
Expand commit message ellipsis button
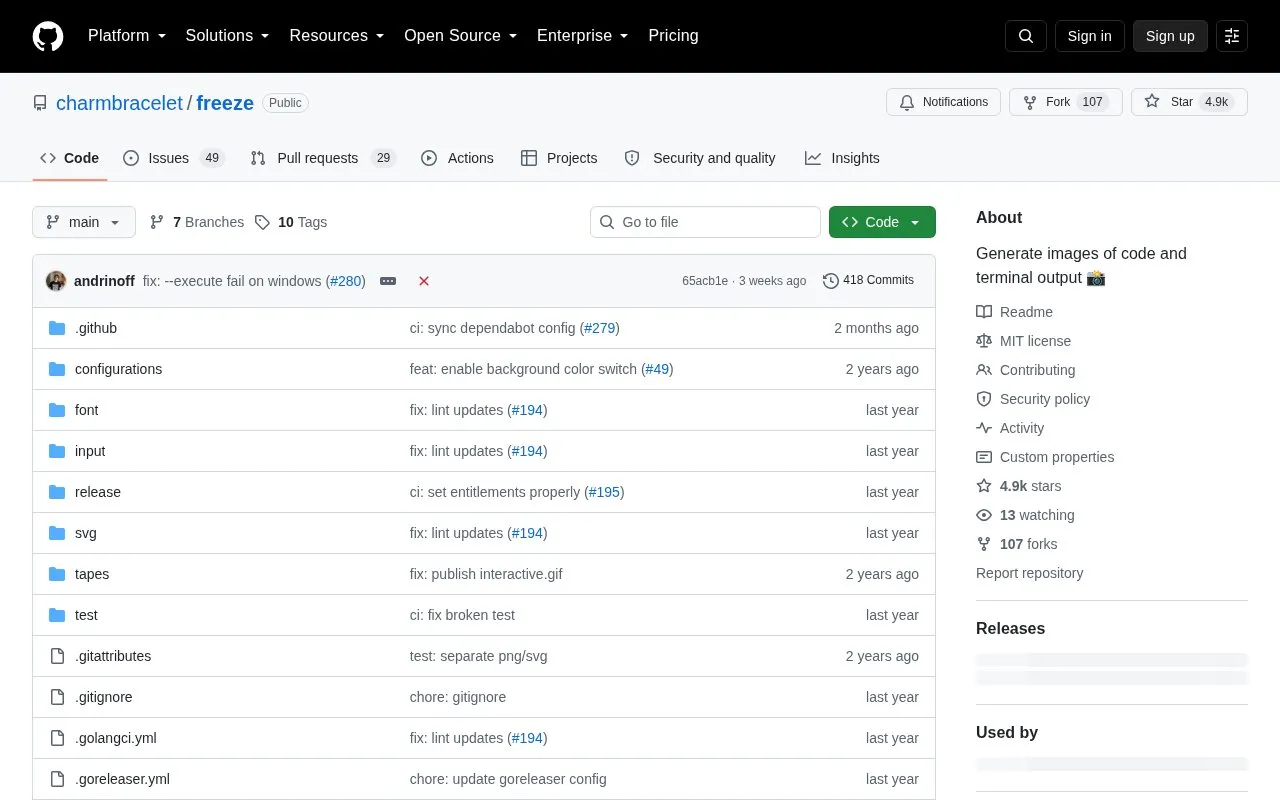pyautogui.click(x=388, y=281)
